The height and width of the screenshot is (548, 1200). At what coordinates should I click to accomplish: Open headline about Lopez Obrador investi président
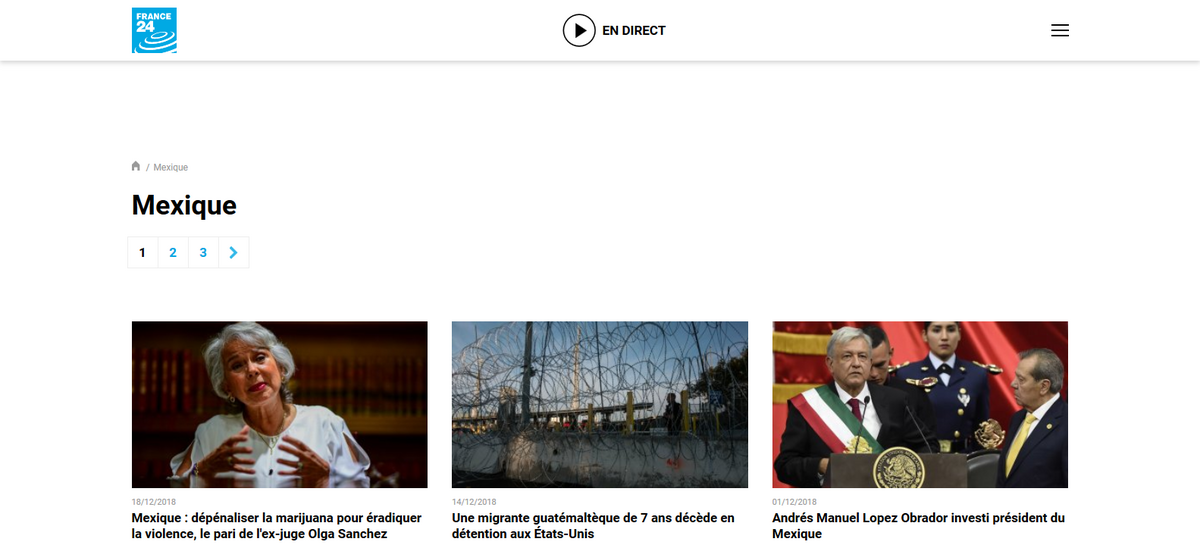tap(918, 526)
